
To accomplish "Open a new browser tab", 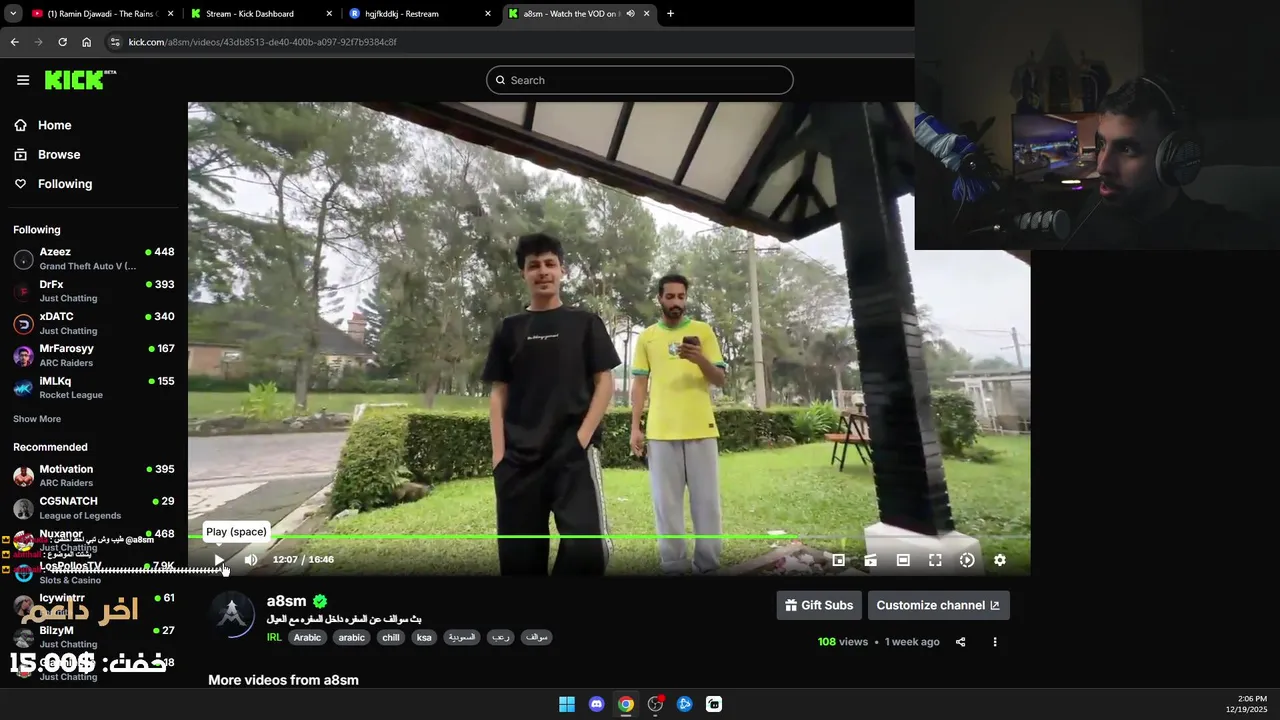I will [670, 14].
